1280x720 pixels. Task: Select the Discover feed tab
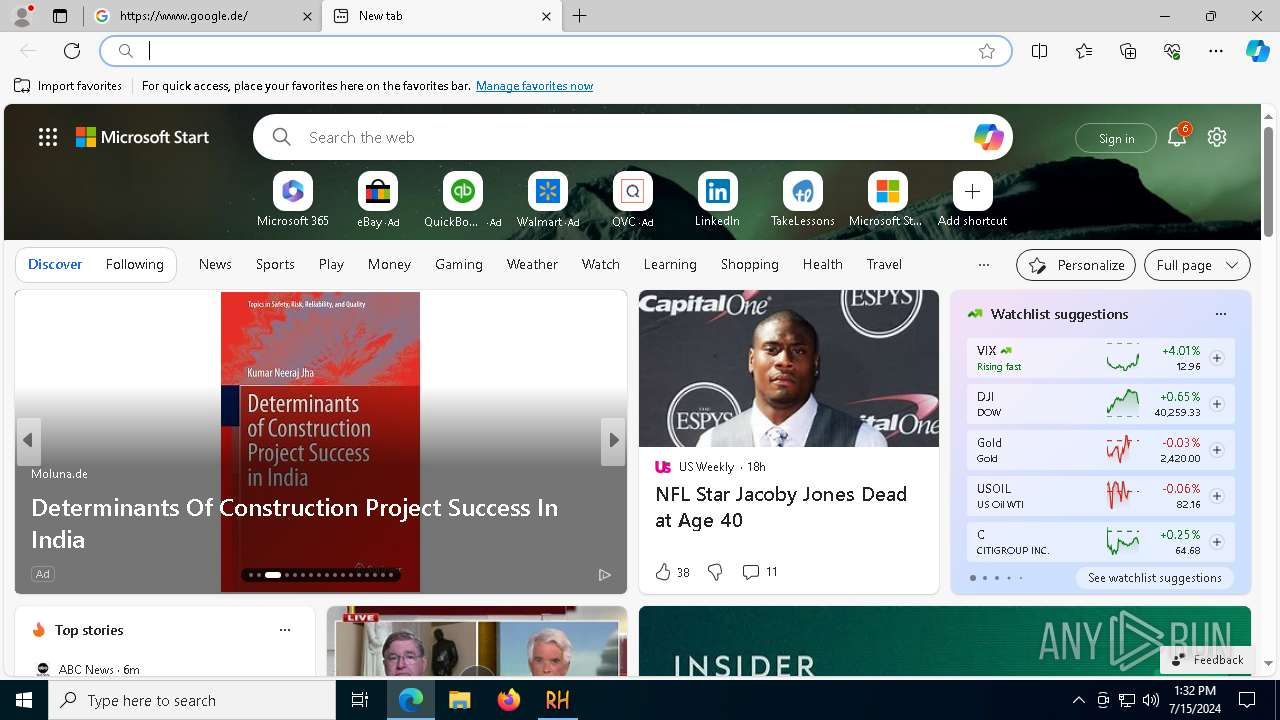55,264
